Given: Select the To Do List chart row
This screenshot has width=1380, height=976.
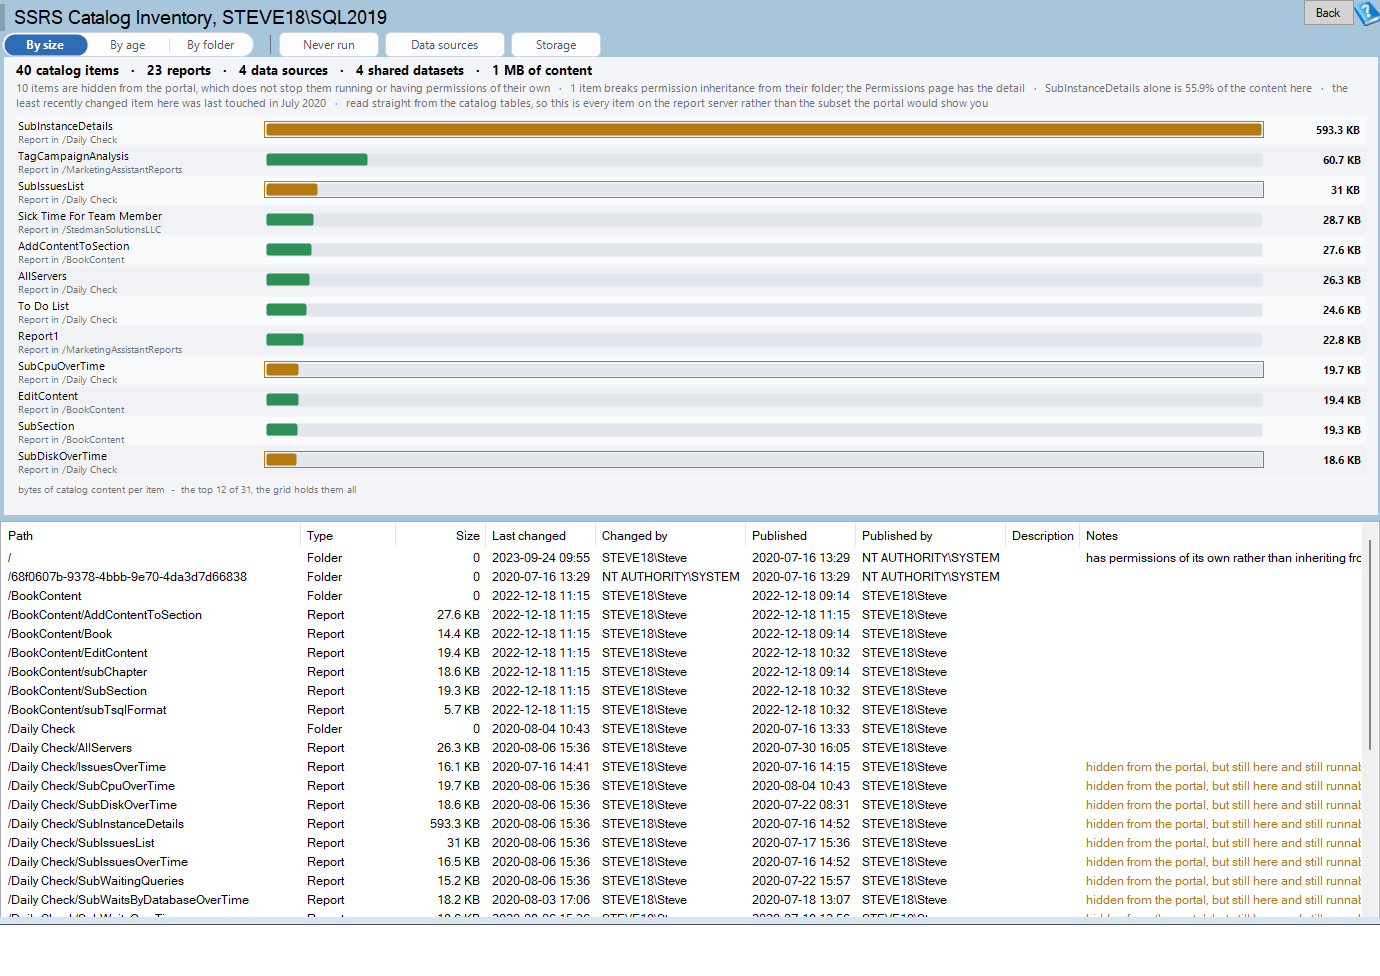Looking at the screenshot, I should 690,312.
